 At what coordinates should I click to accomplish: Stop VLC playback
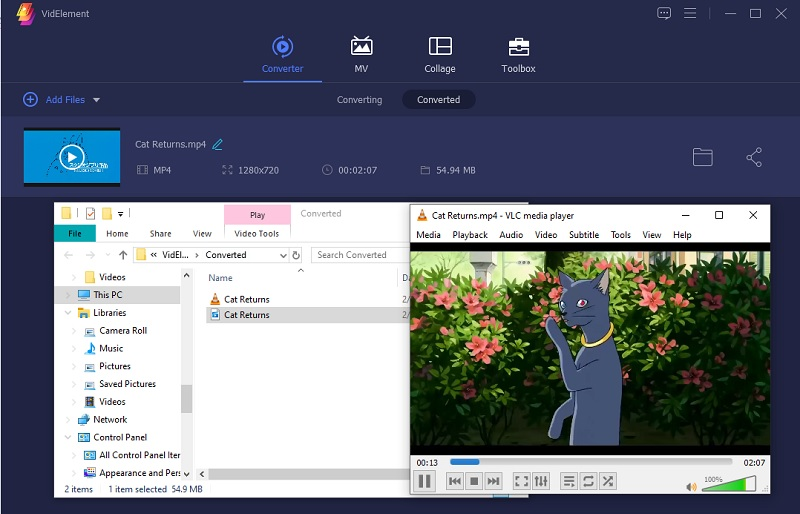click(474, 481)
